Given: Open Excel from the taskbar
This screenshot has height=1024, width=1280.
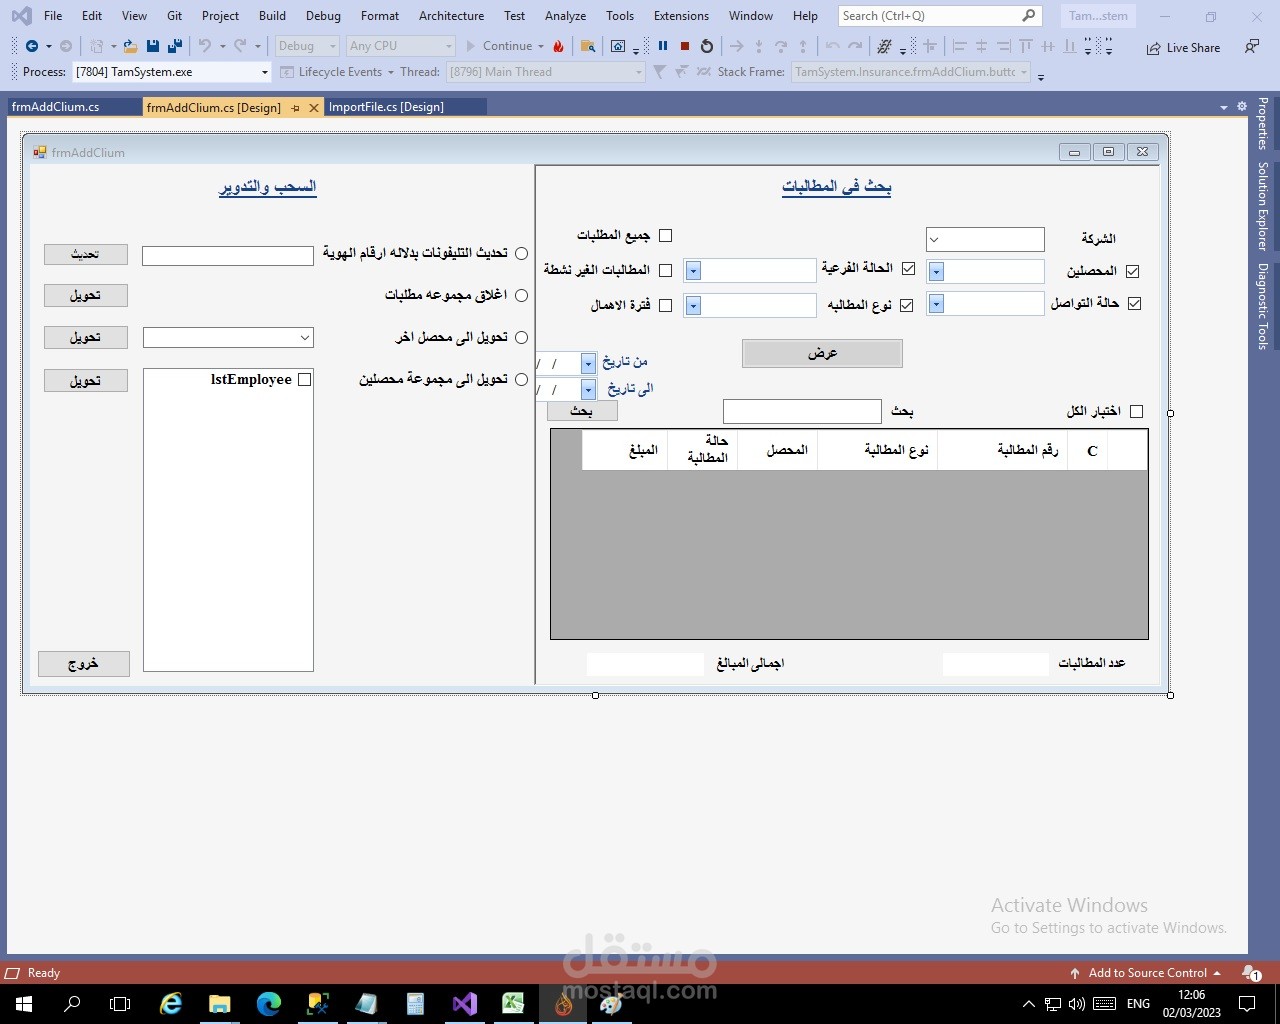Looking at the screenshot, I should click(514, 1003).
